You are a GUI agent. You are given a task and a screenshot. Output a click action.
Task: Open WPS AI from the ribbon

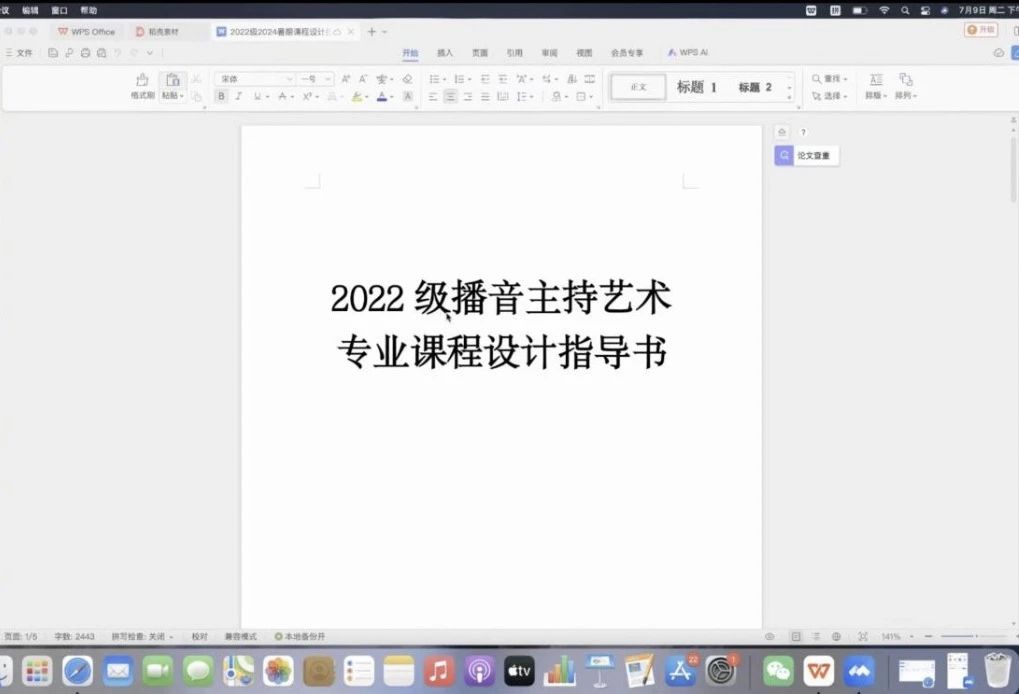tap(688, 53)
